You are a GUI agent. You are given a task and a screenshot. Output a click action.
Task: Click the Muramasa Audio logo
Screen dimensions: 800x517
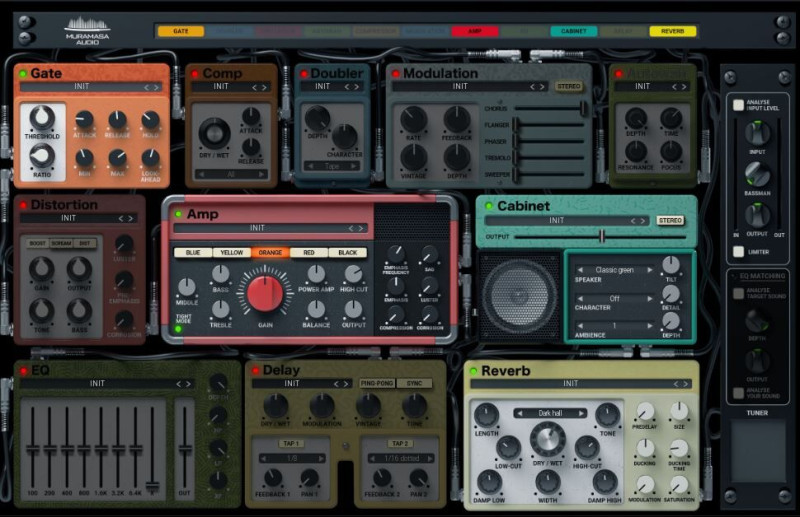[87, 31]
